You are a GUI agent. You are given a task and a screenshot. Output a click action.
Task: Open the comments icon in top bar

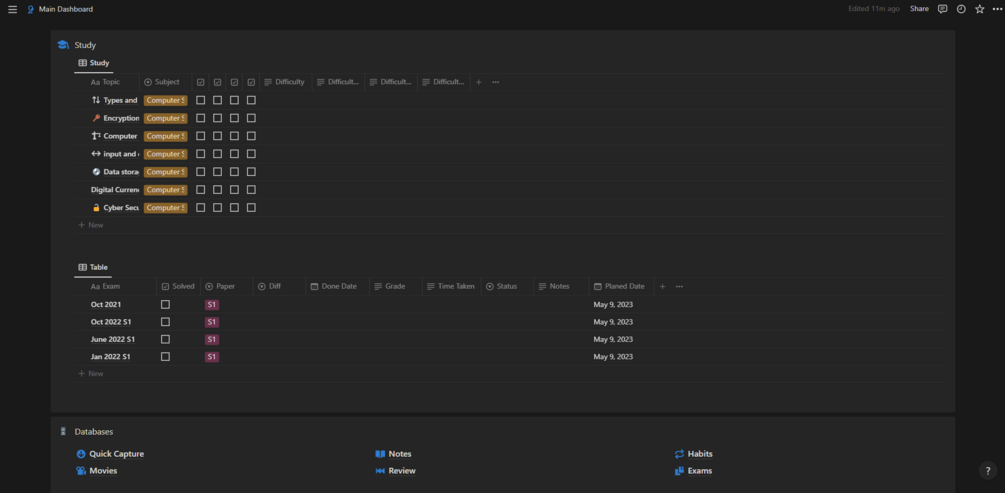coord(942,9)
